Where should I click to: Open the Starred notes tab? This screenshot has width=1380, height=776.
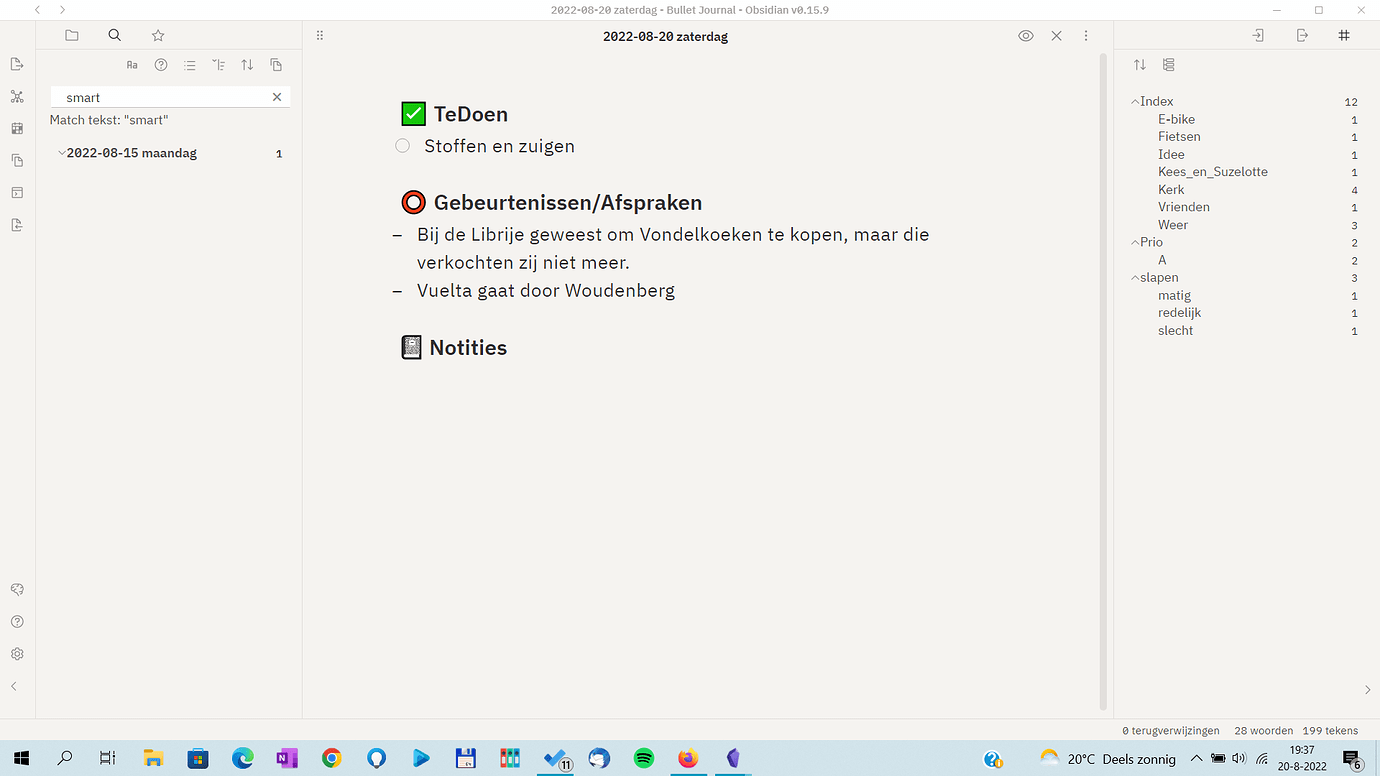click(157, 35)
